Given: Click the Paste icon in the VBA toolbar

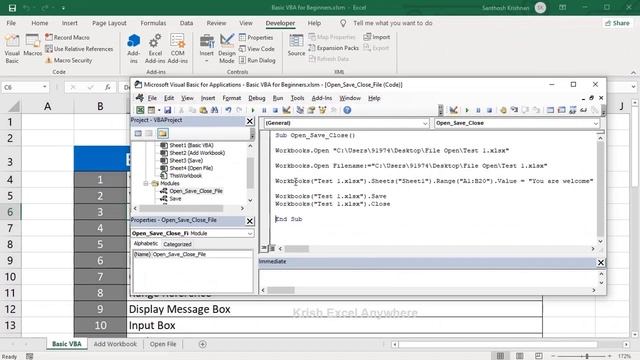Looking at the screenshot, I should (203, 110).
